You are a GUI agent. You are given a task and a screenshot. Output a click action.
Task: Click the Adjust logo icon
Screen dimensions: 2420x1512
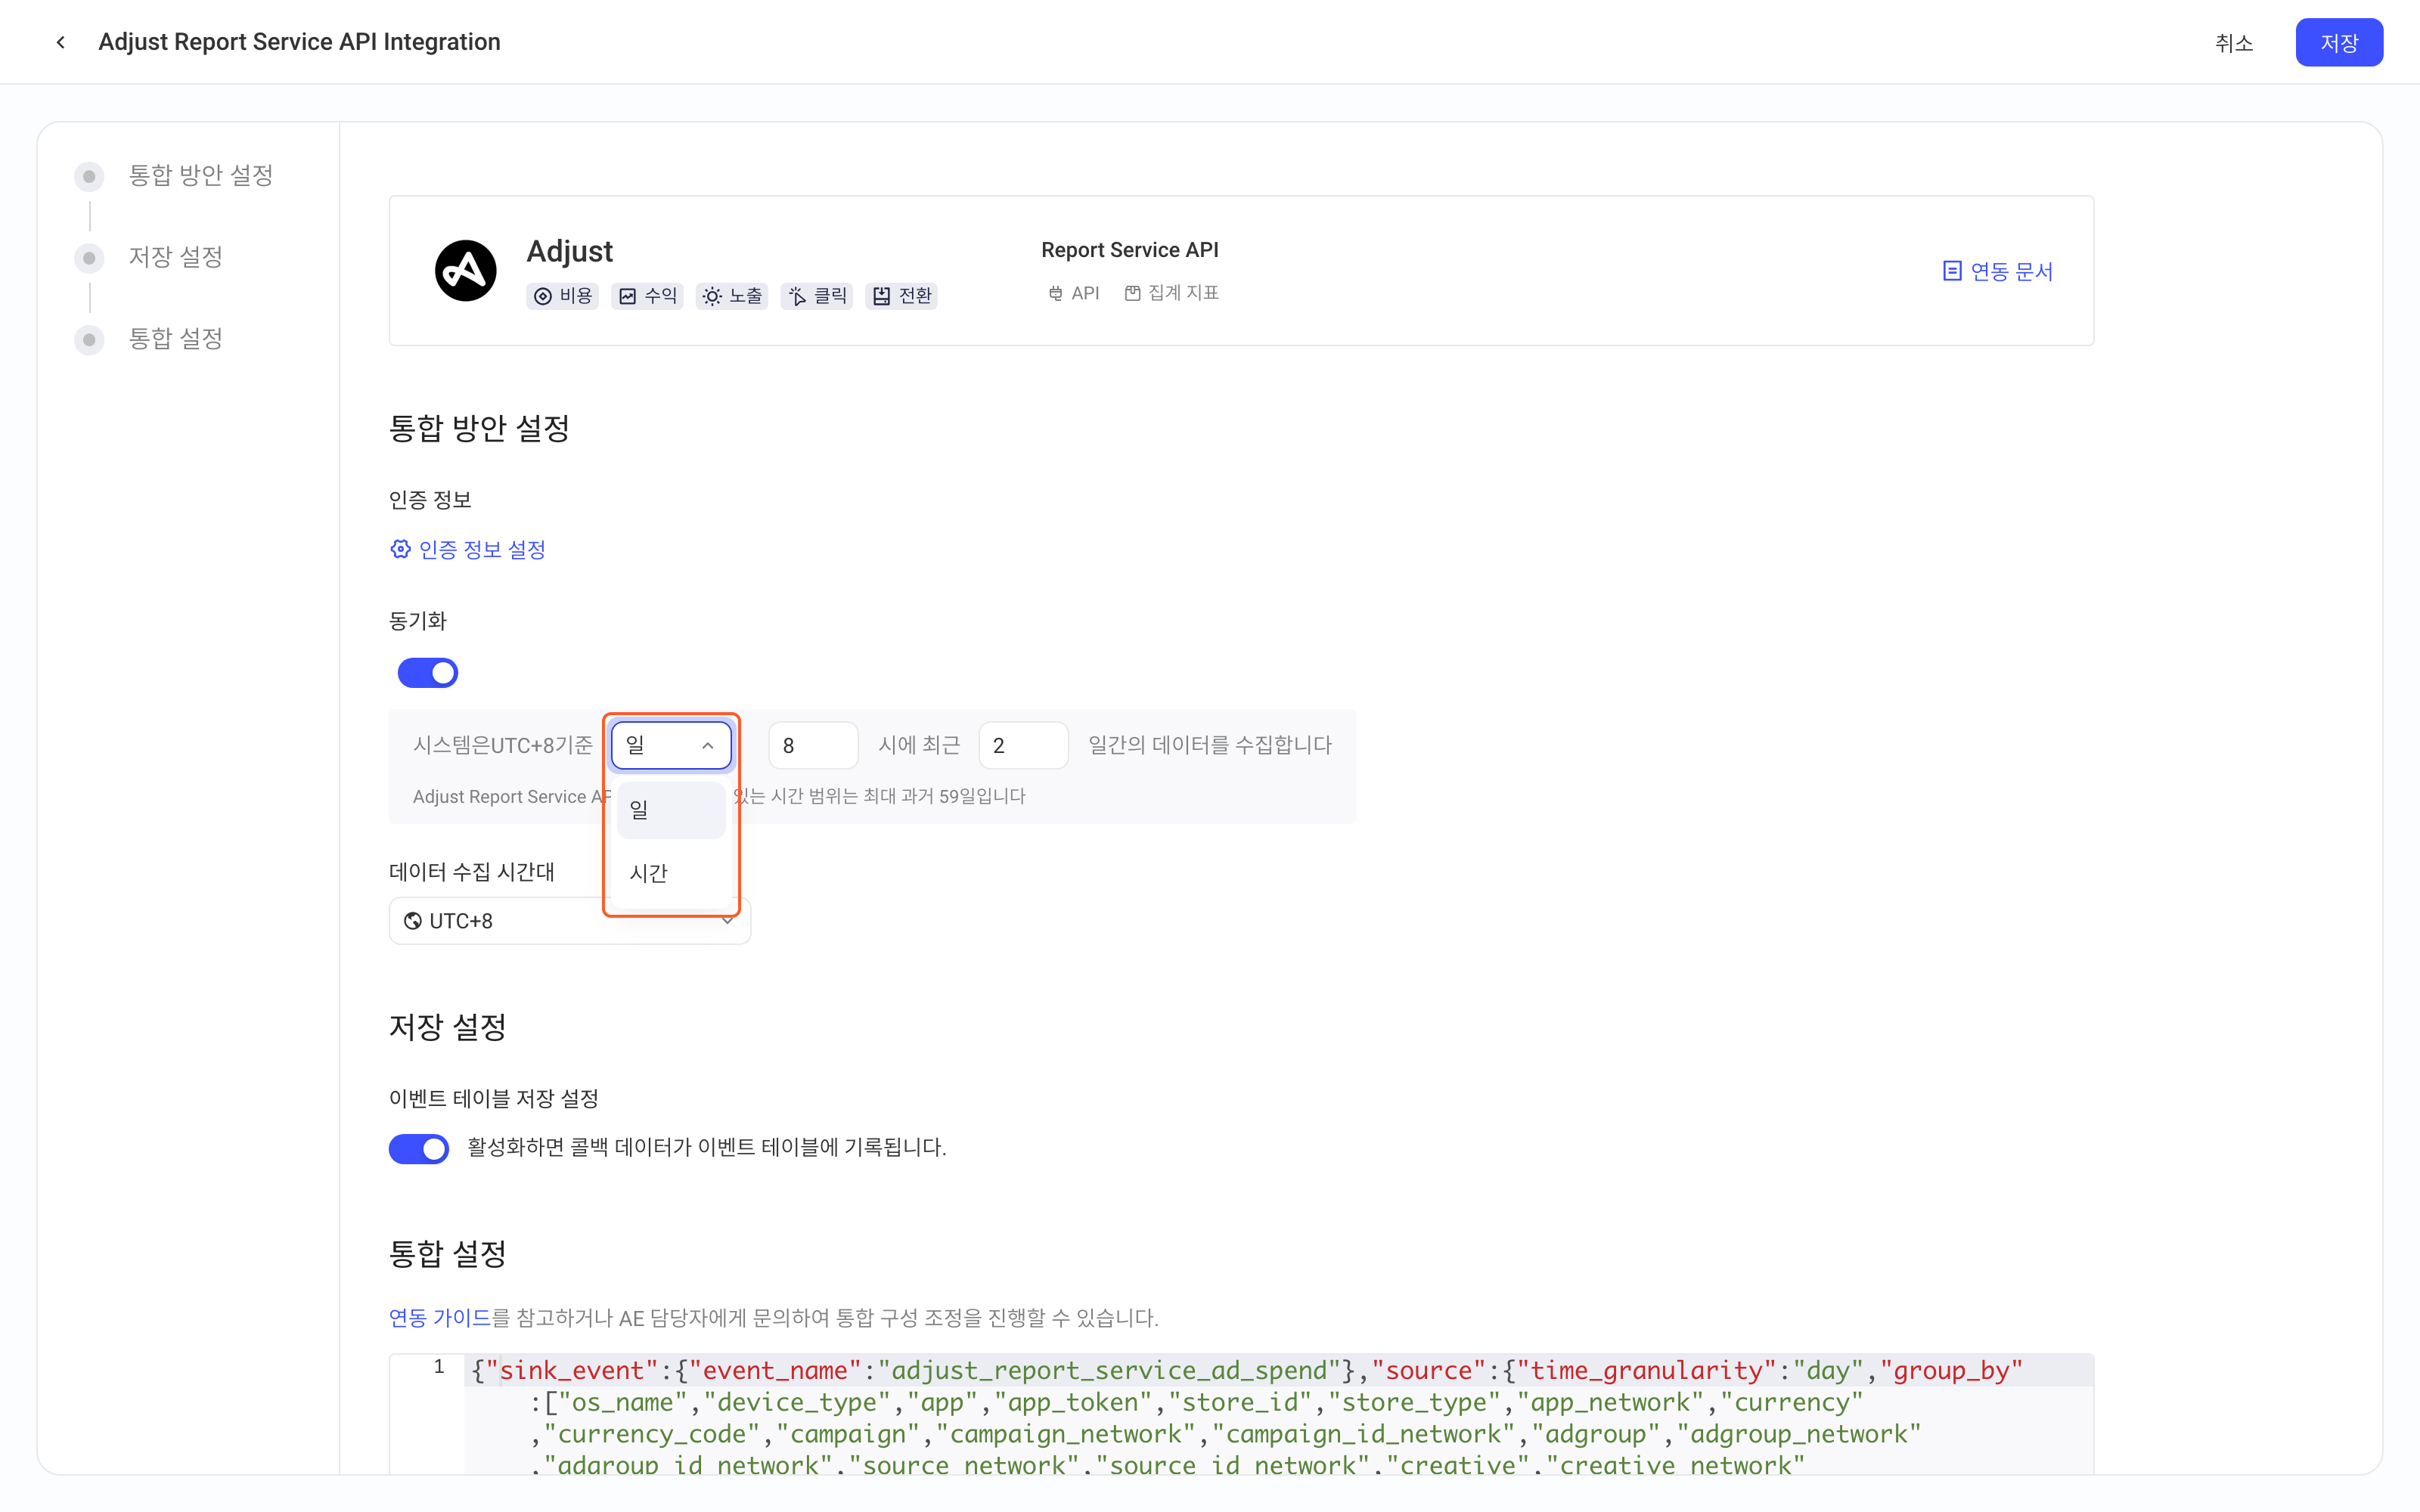[465, 270]
